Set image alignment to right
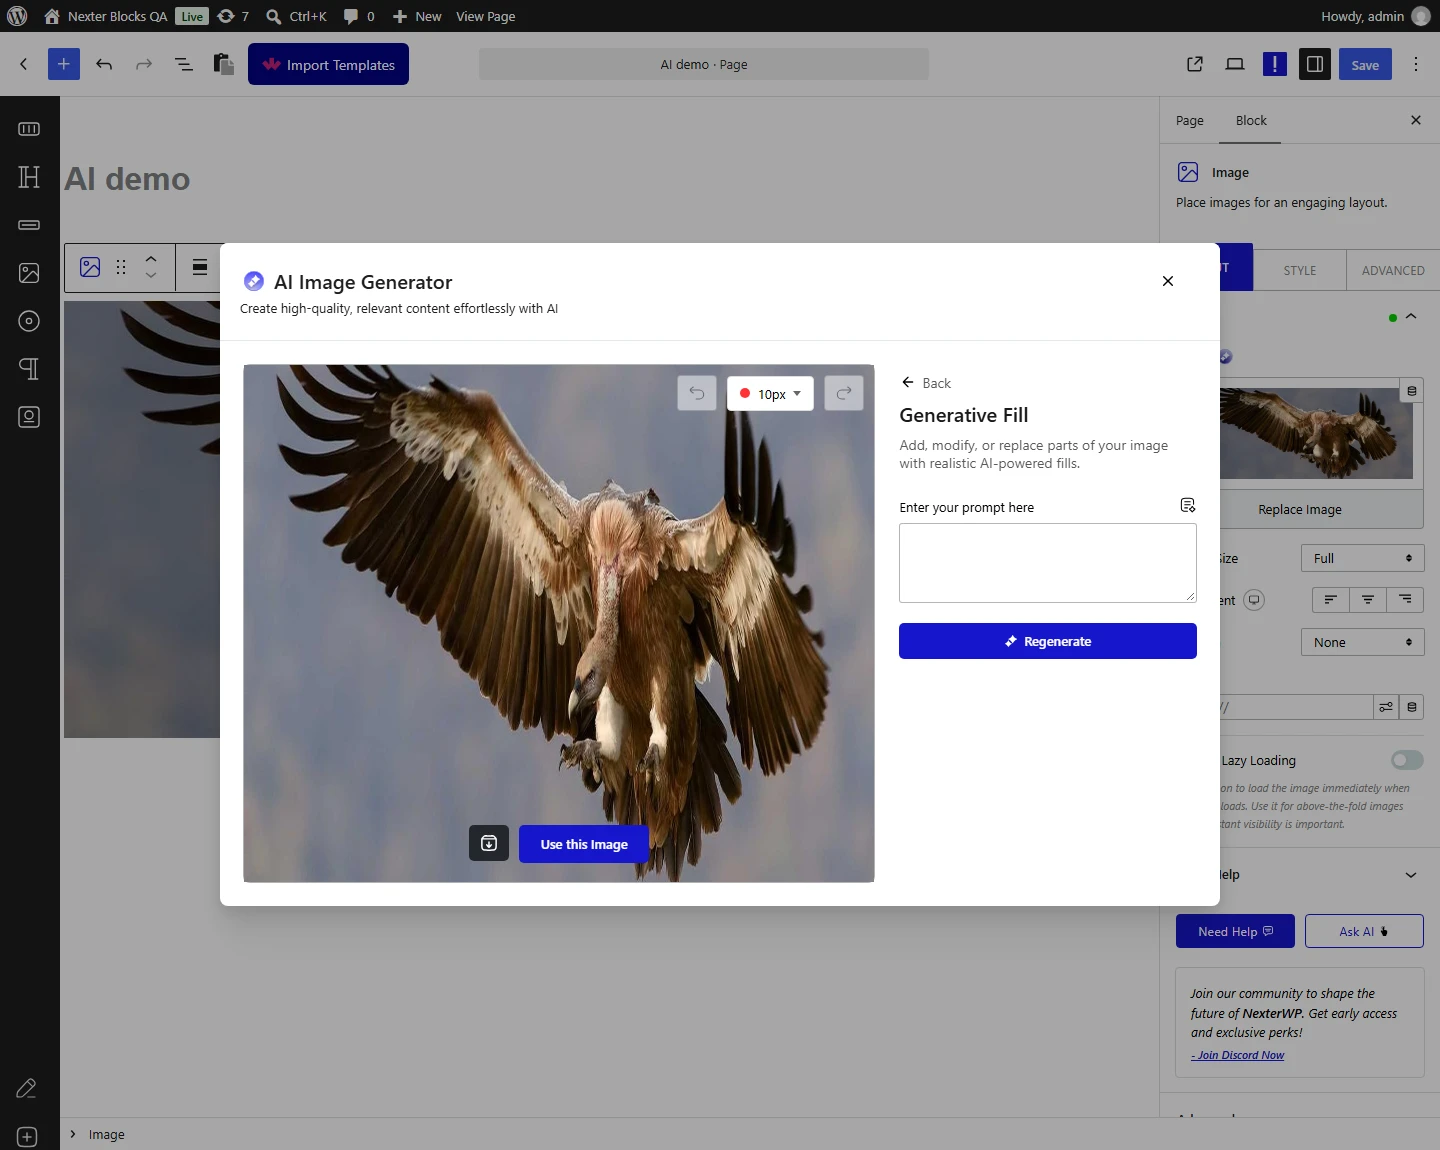Viewport: 1440px width, 1150px height. pyautogui.click(x=1405, y=600)
